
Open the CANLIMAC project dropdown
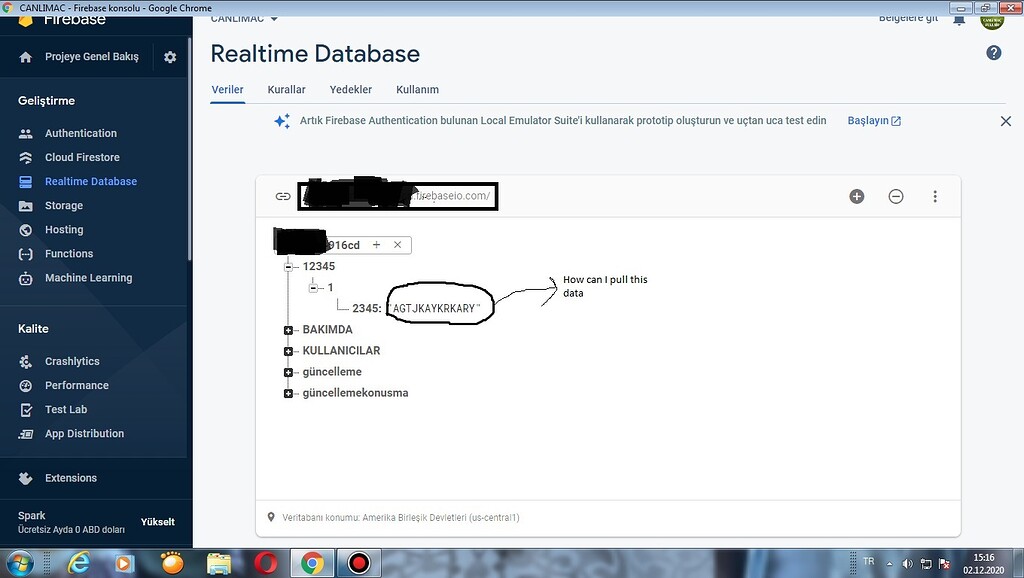pos(244,19)
